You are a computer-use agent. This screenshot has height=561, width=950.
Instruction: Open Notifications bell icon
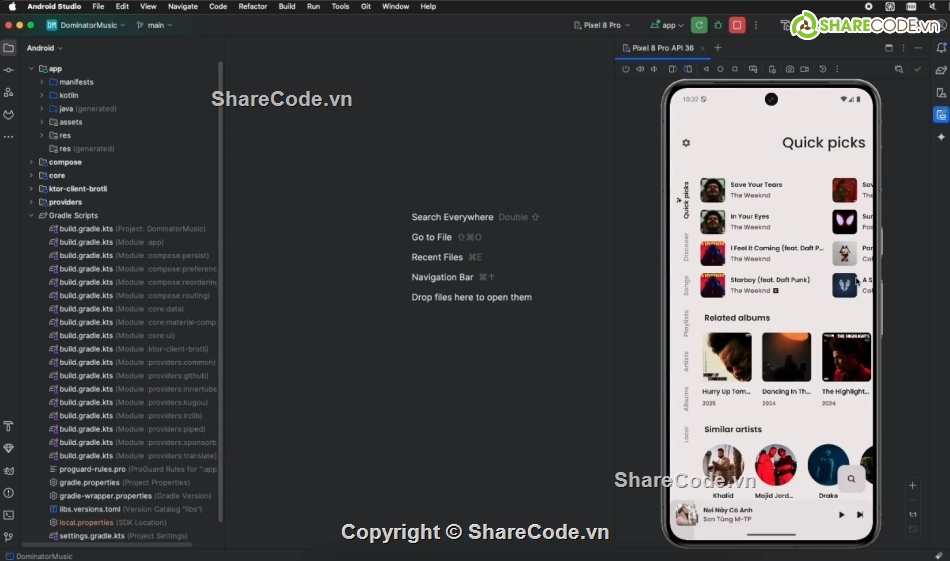[941, 48]
